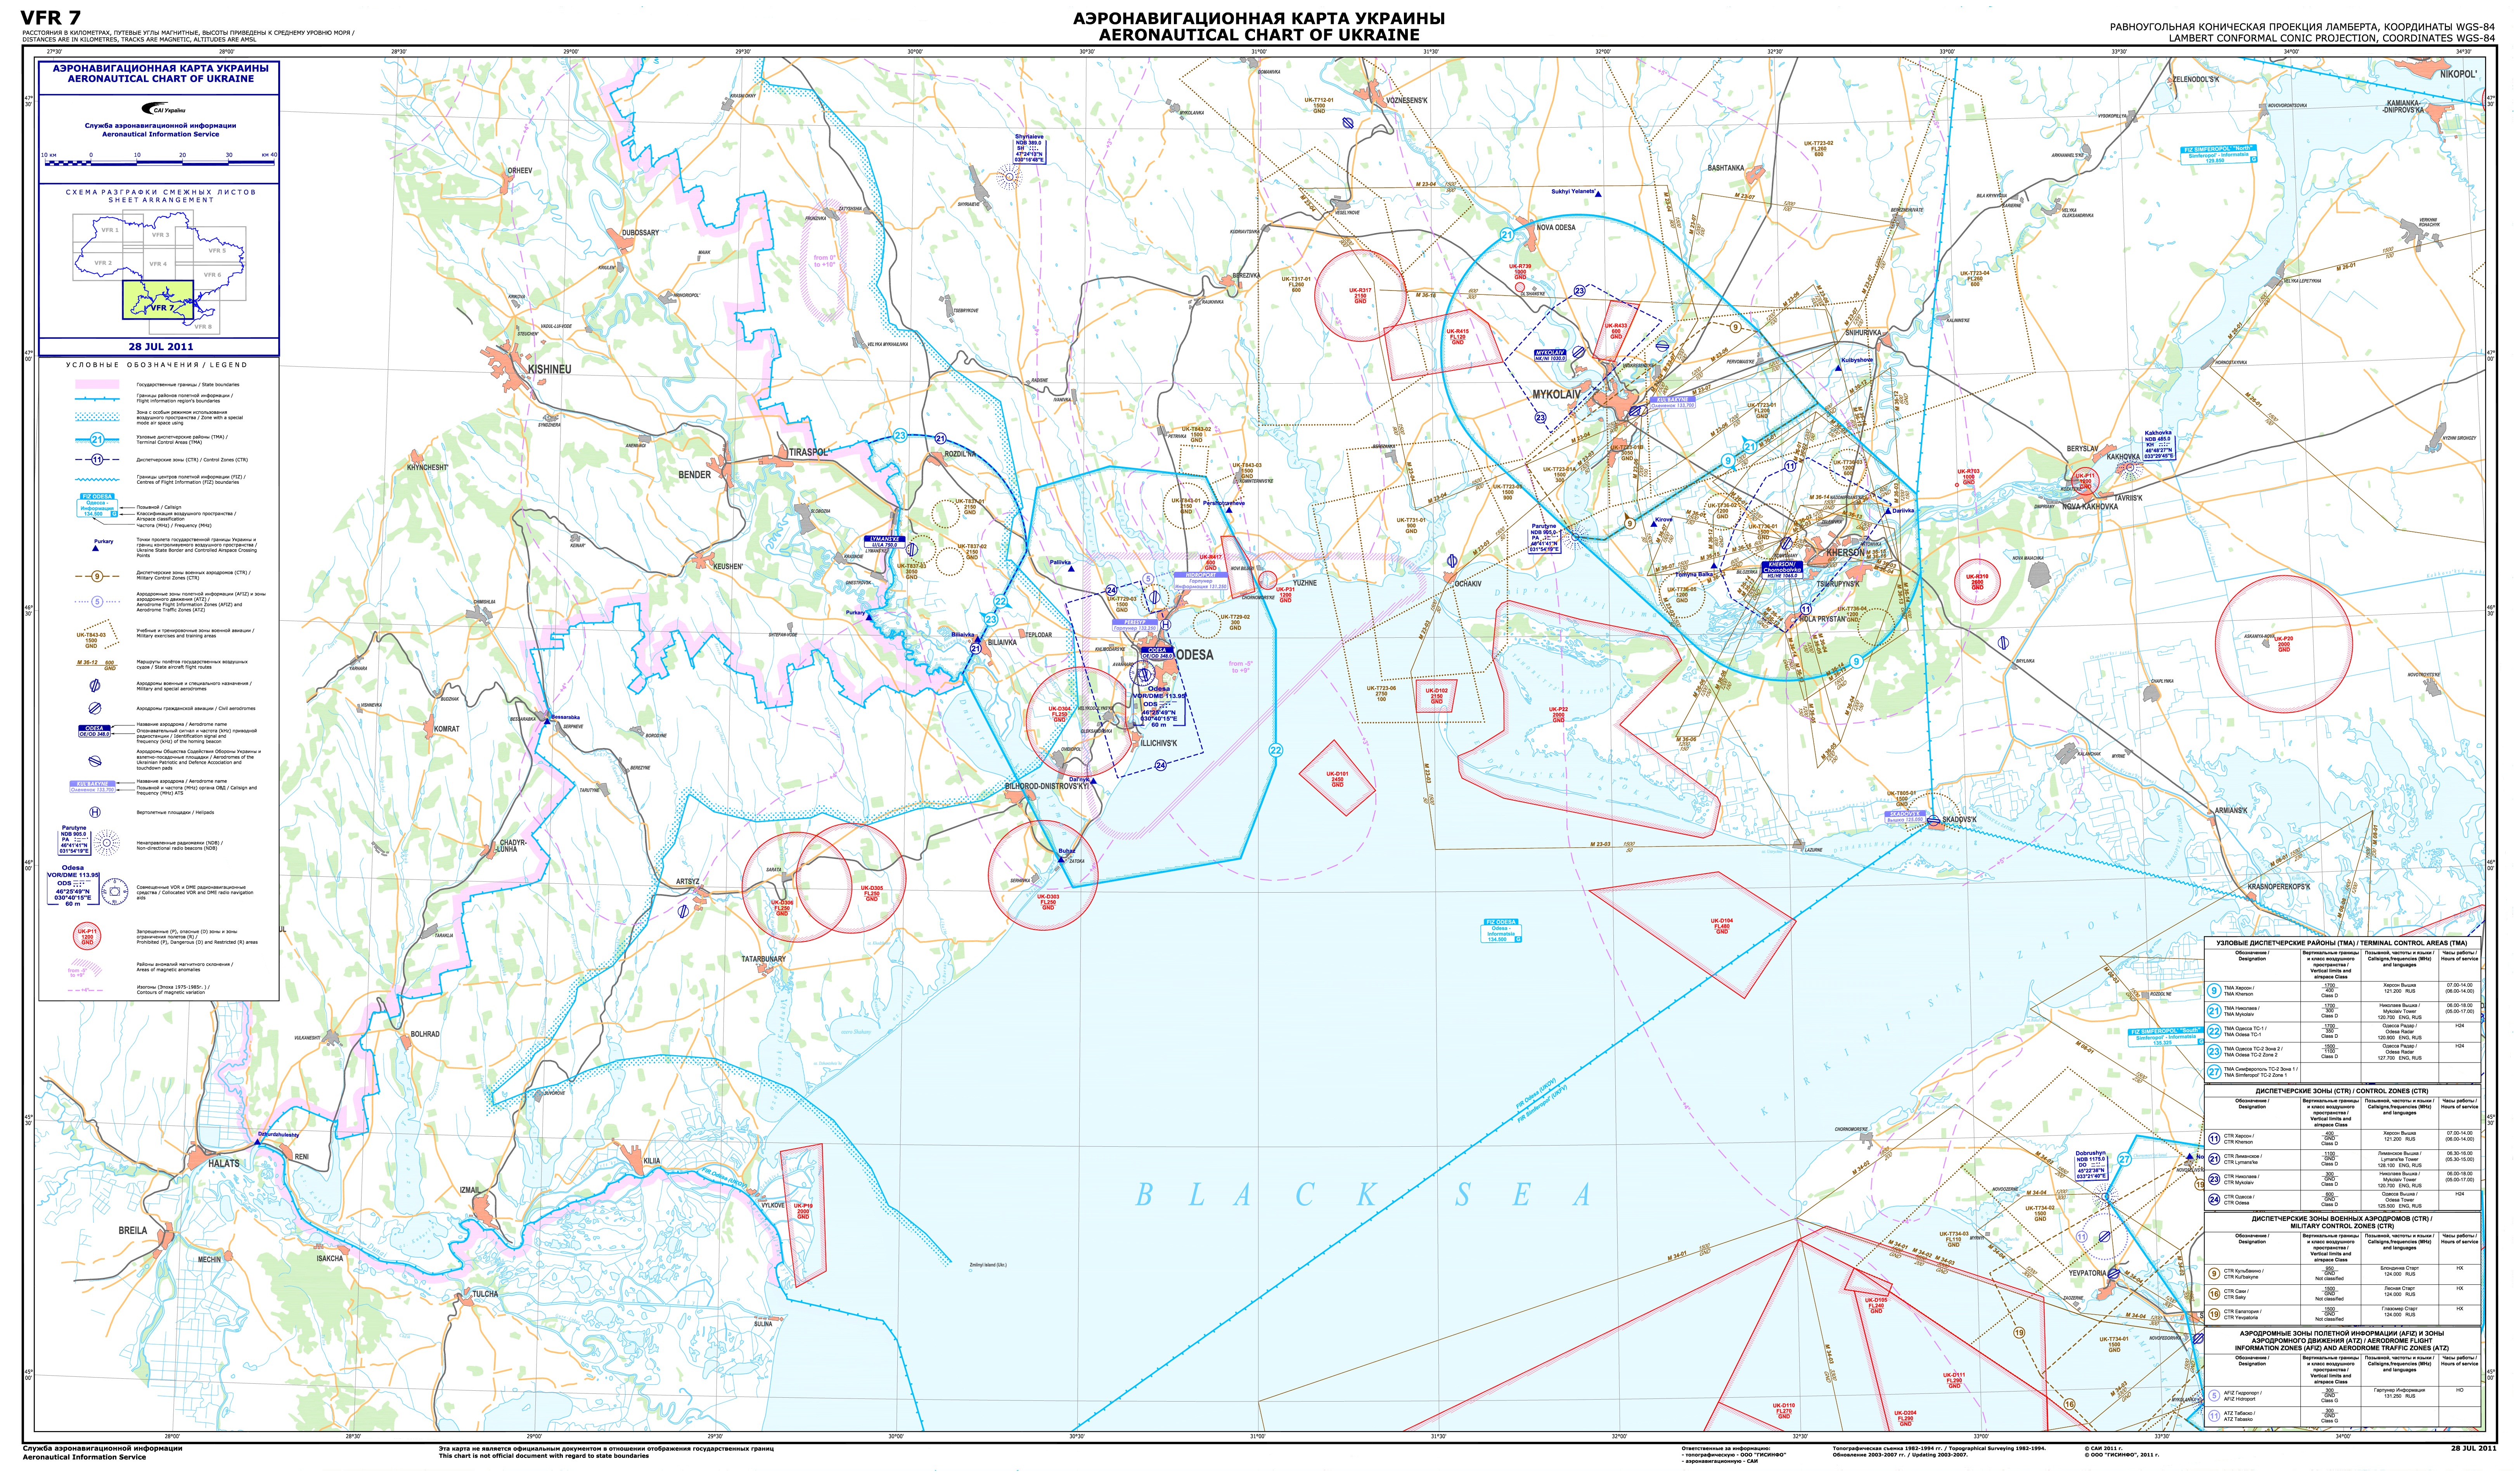Screen dimensions: 2520x1478
Task: Click circle 16 in the CTR Saky table row
Action: pos(2214,1294)
